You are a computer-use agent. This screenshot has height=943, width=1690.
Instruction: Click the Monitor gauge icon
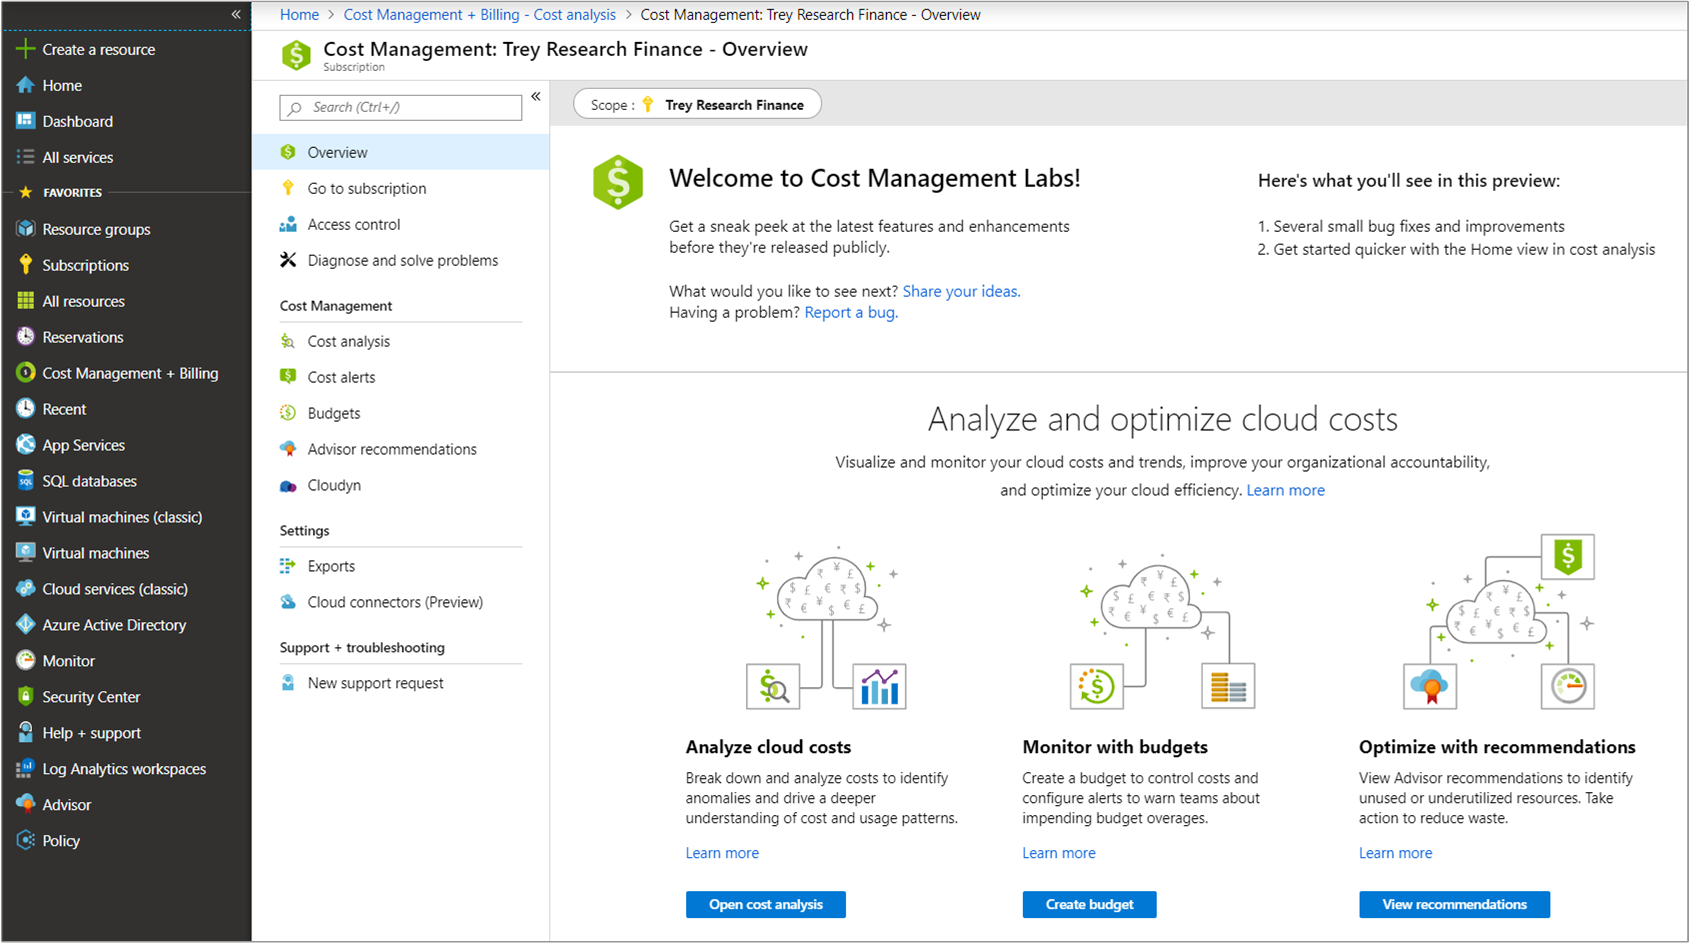[x=25, y=661]
